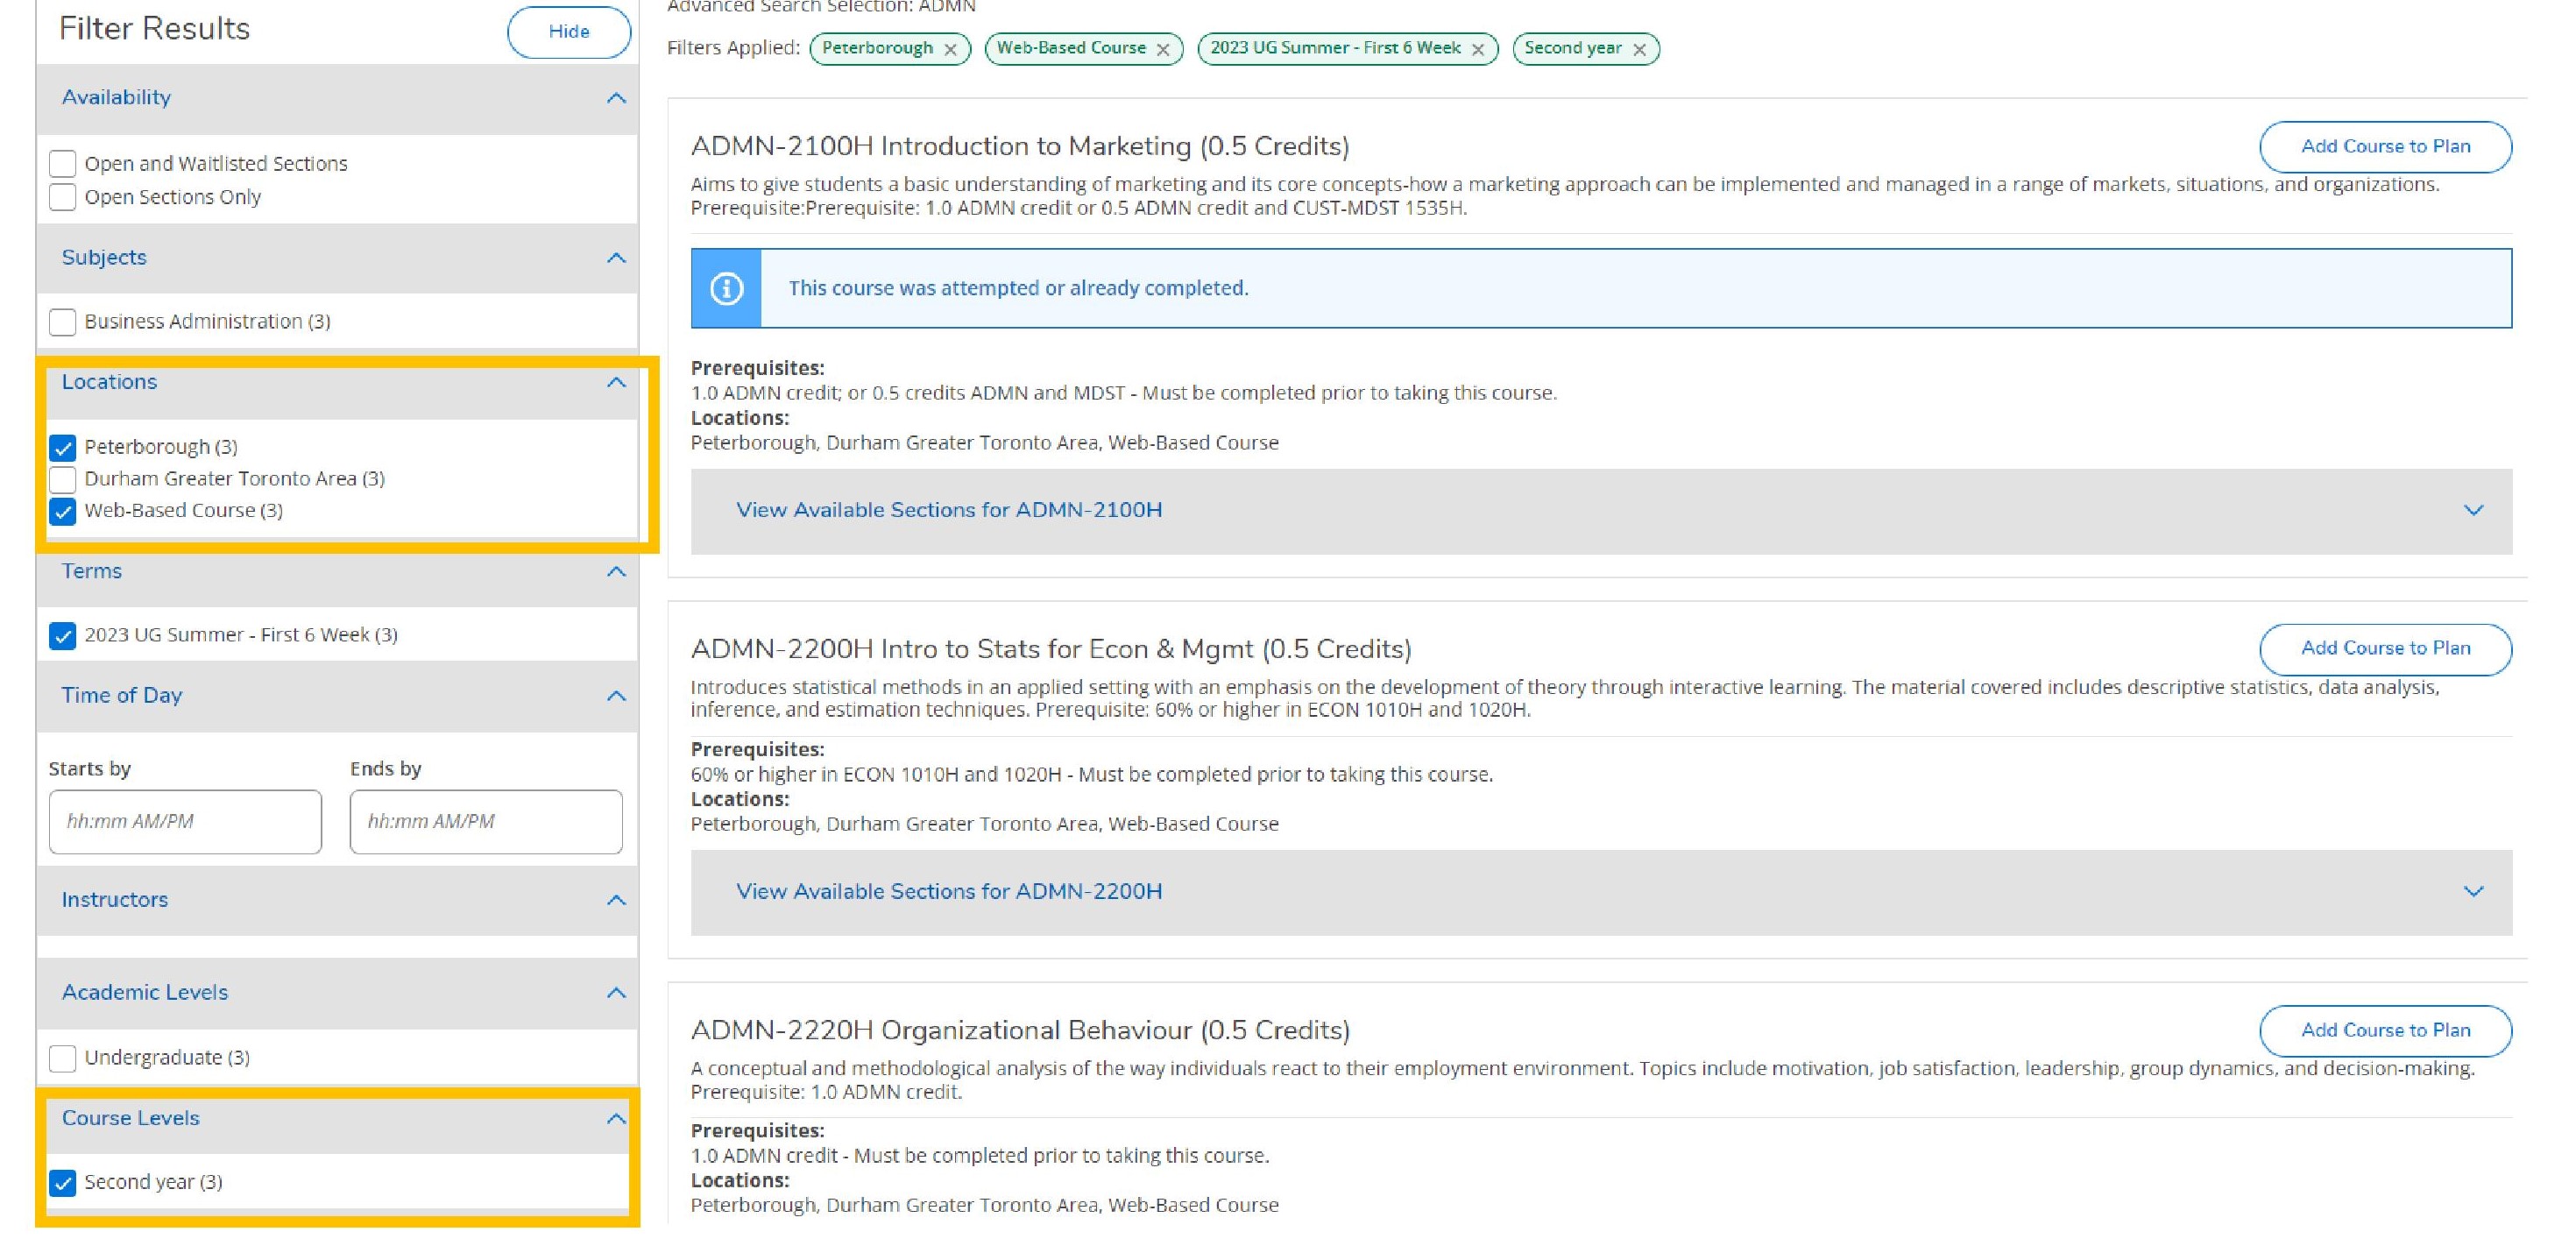
Task: Check the Open Sections Only checkbox
Action: coord(63,197)
